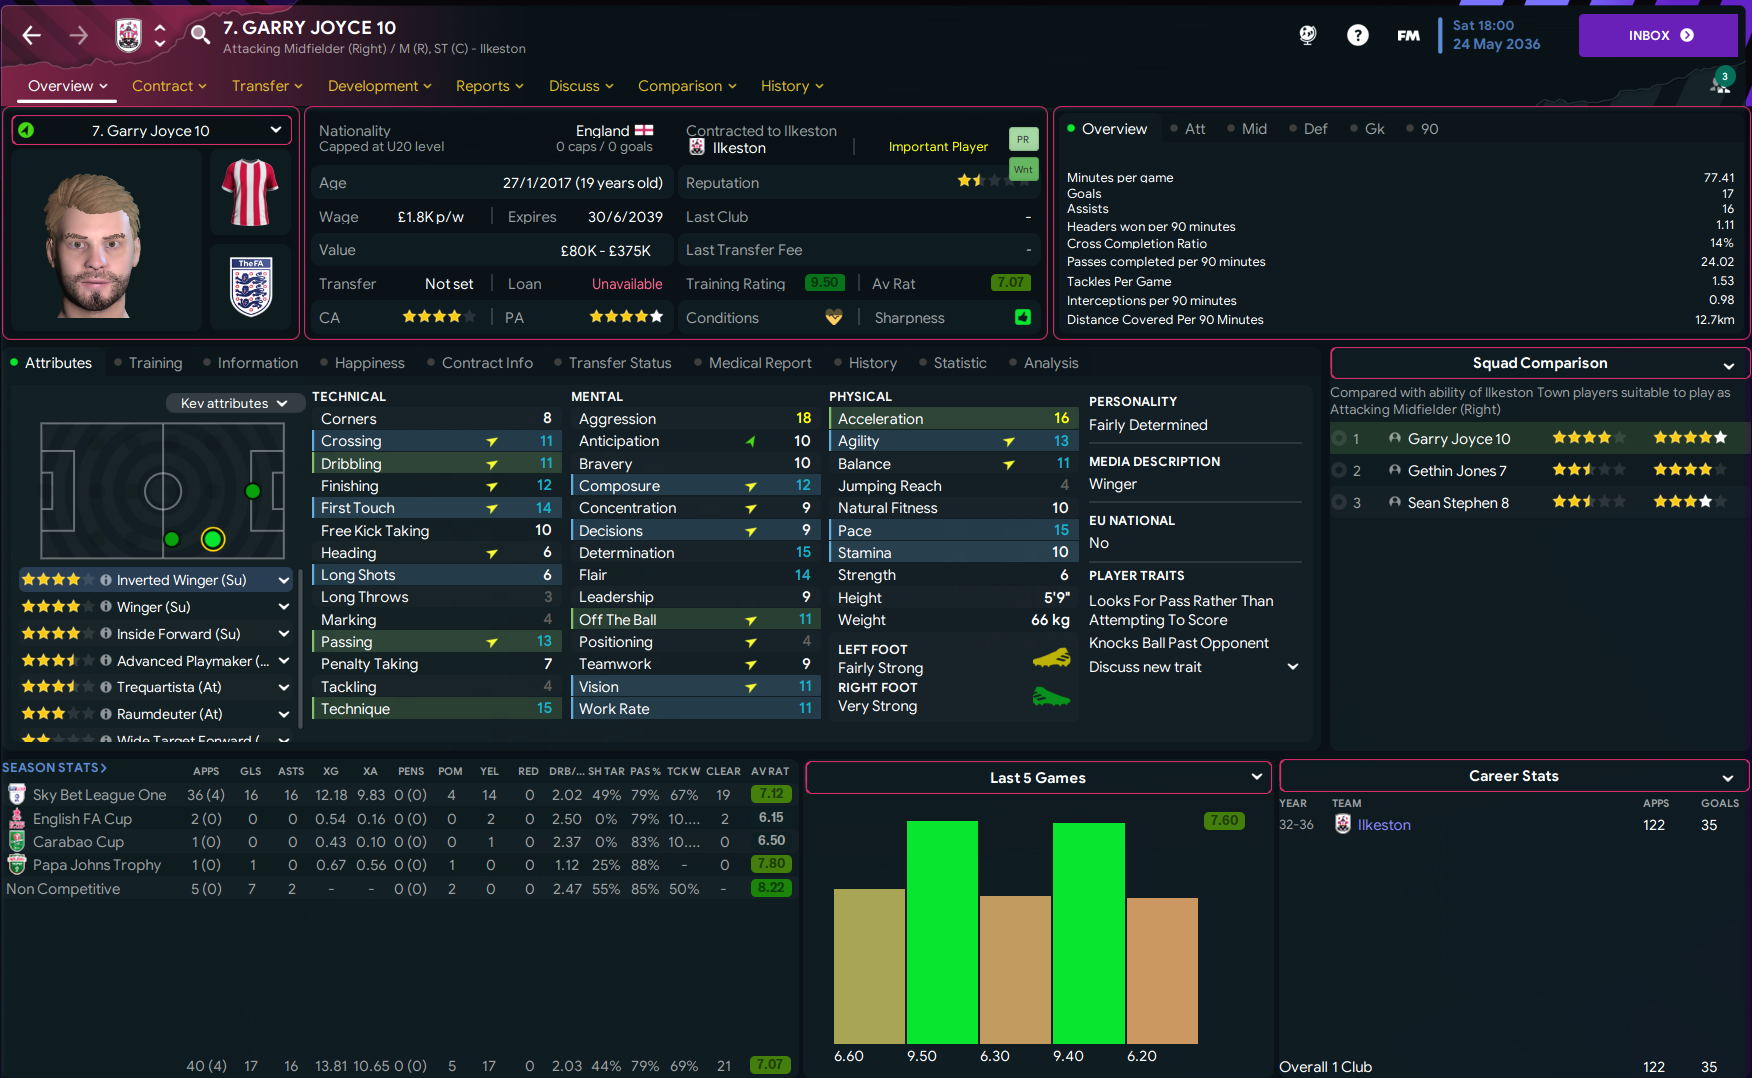
Task: Open the search magnifier icon
Action: point(200,35)
